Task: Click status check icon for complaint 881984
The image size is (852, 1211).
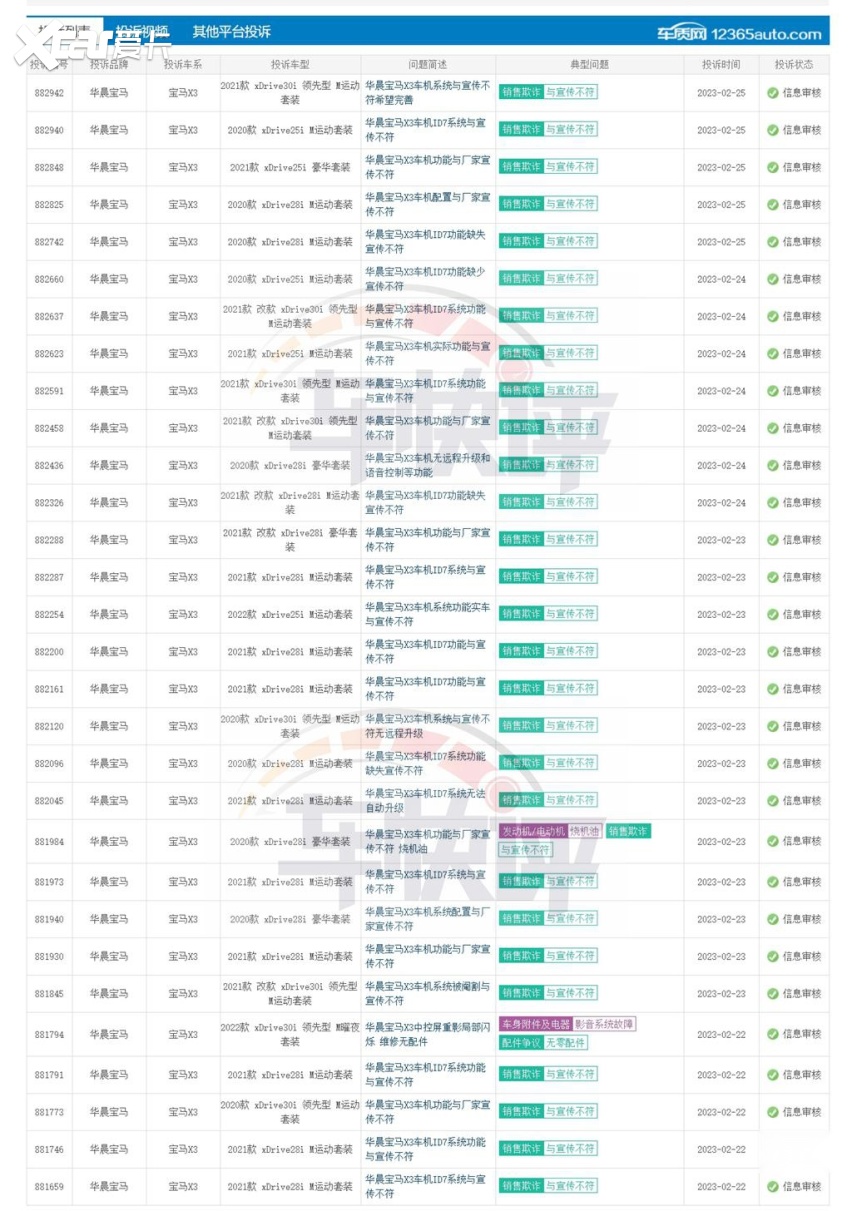Action: [x=772, y=841]
